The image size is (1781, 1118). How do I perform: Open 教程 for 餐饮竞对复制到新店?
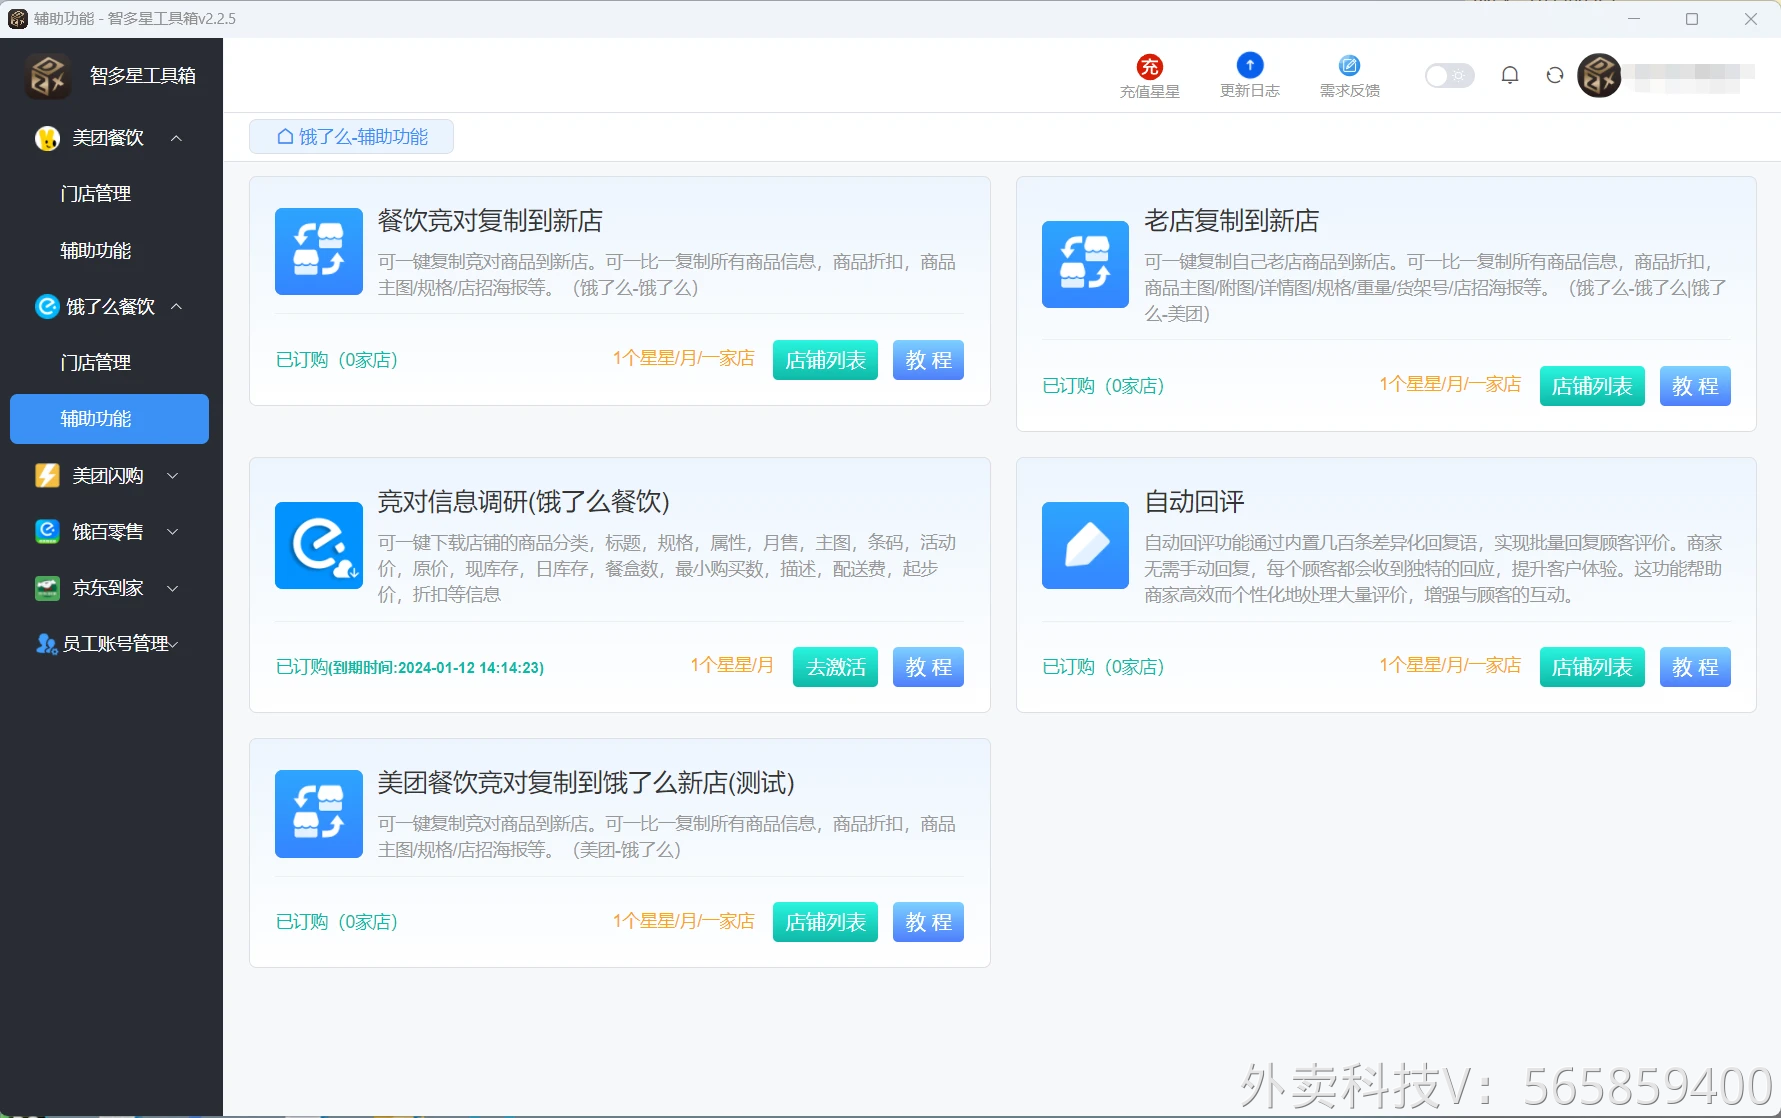point(928,360)
